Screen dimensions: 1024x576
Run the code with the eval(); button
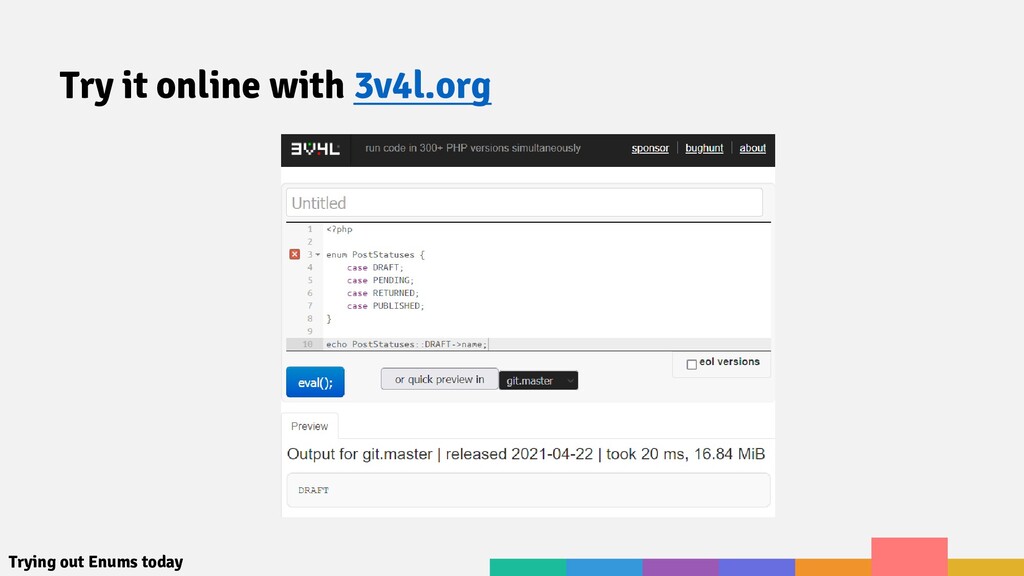(x=315, y=382)
